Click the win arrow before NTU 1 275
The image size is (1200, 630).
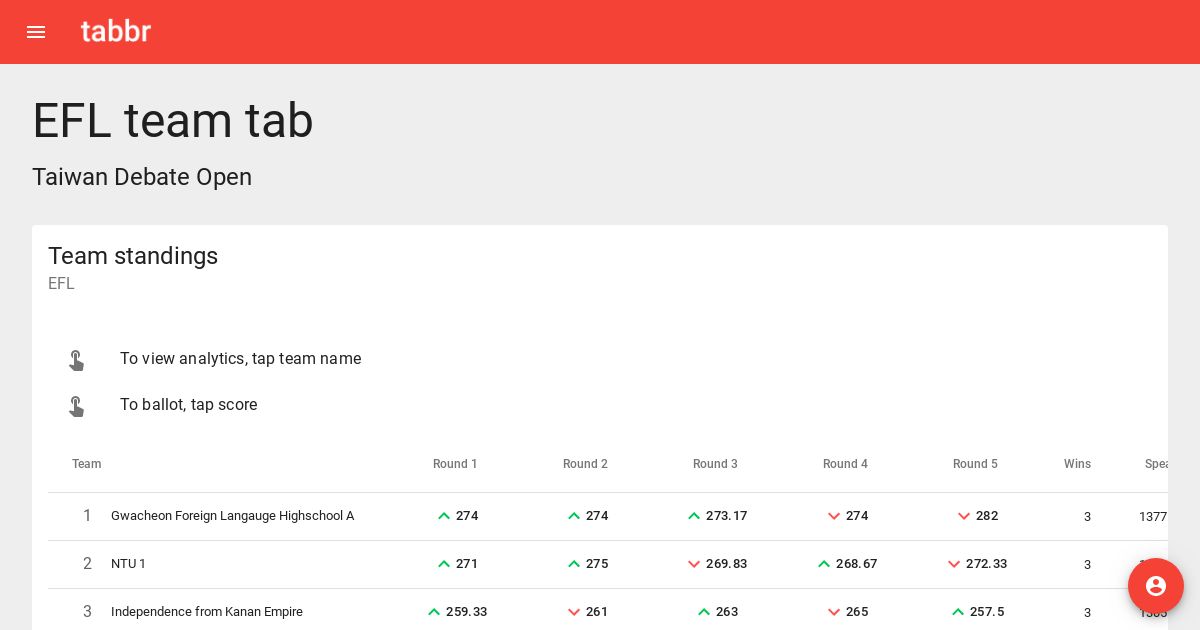click(574, 564)
